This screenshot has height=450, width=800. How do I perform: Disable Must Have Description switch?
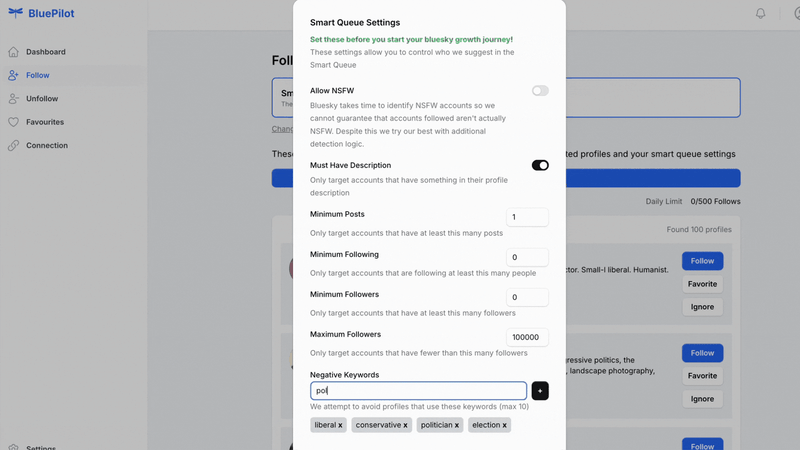[540, 165]
